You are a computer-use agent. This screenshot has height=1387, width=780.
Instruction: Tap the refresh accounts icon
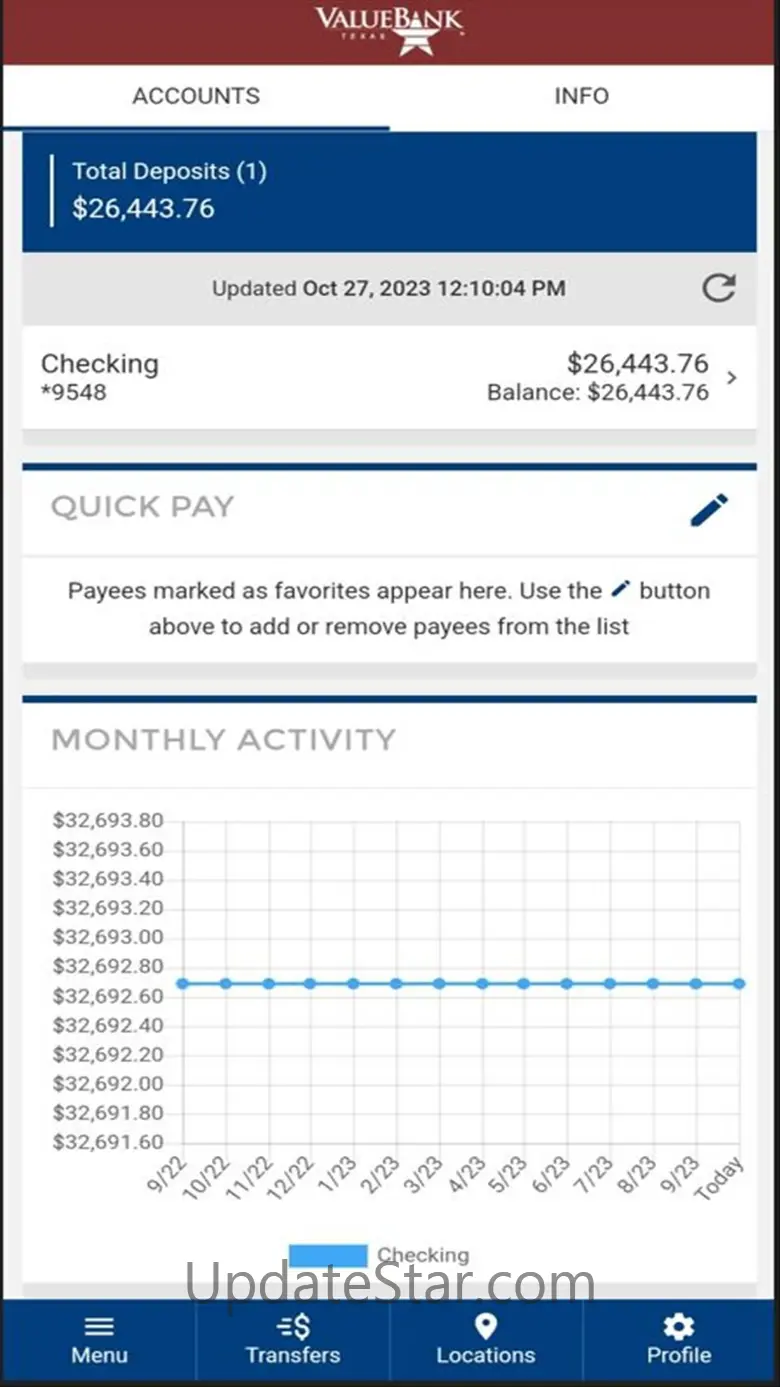pos(718,289)
